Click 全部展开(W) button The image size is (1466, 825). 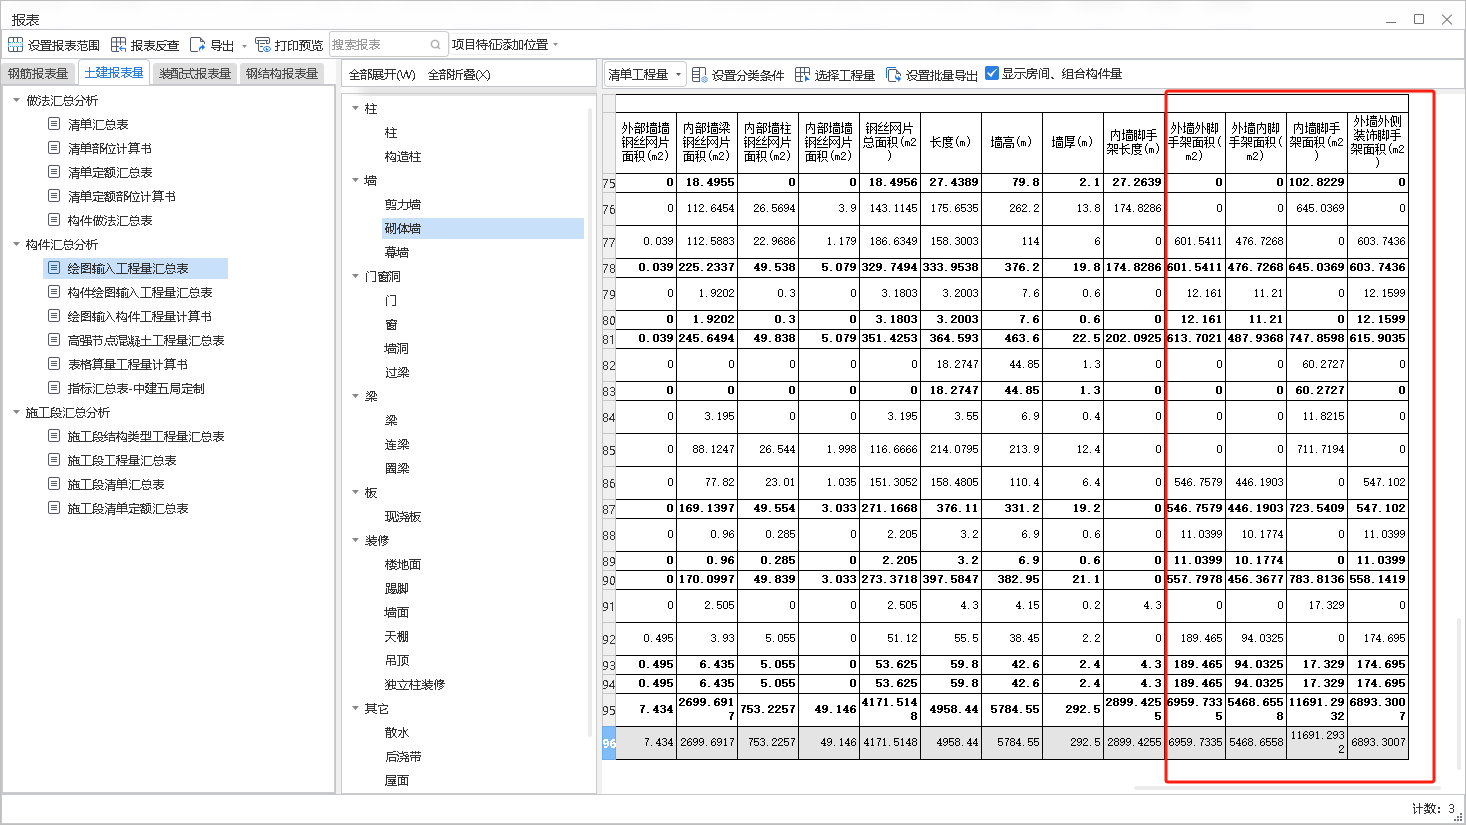382,75
